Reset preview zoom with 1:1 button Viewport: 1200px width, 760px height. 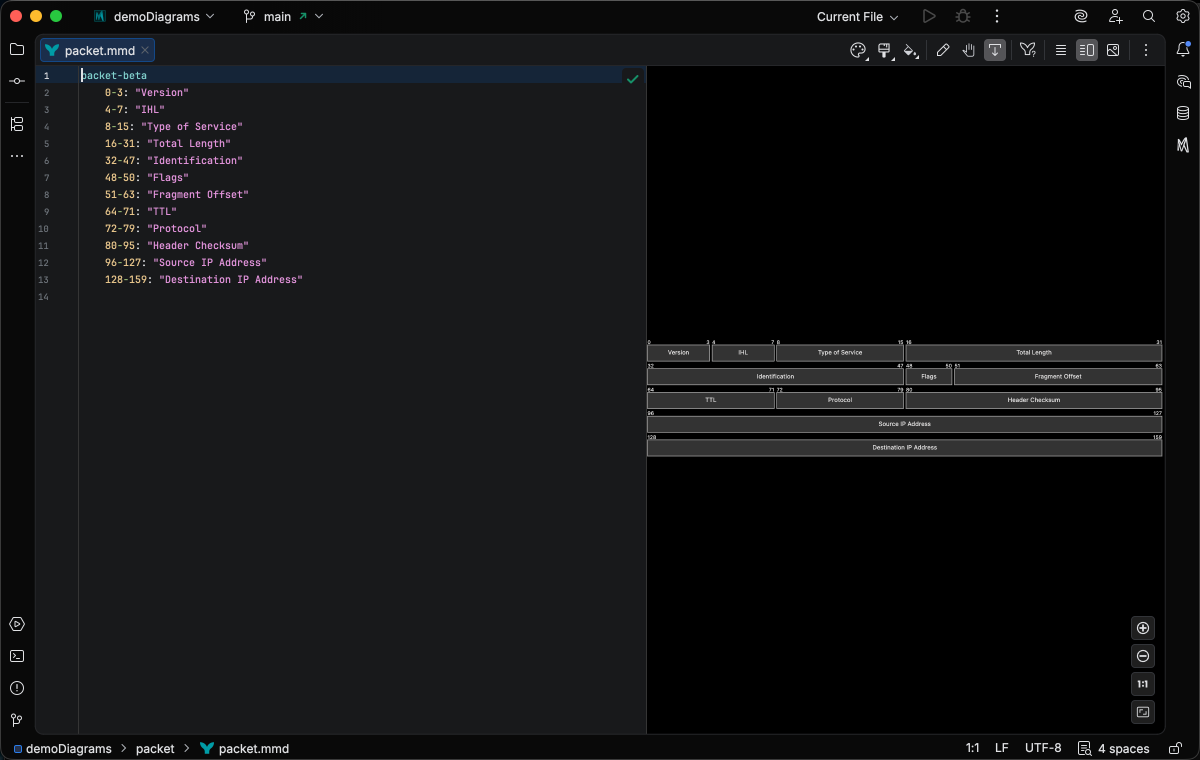tap(1143, 684)
